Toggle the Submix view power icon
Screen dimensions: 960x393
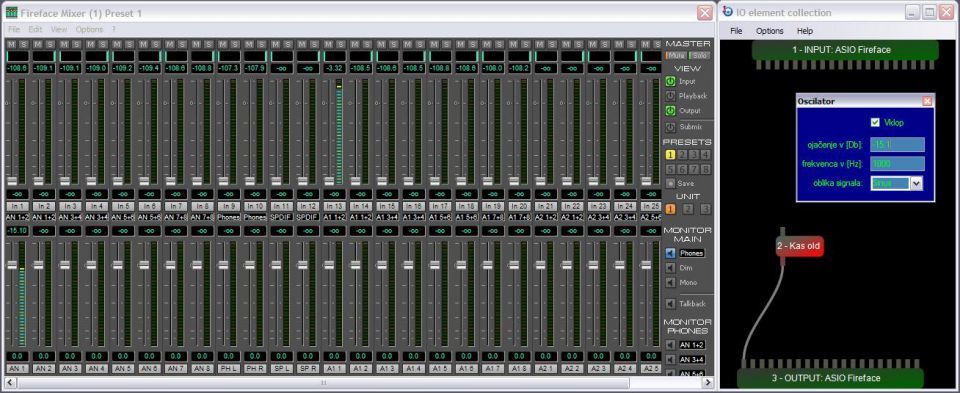pyautogui.click(x=670, y=127)
